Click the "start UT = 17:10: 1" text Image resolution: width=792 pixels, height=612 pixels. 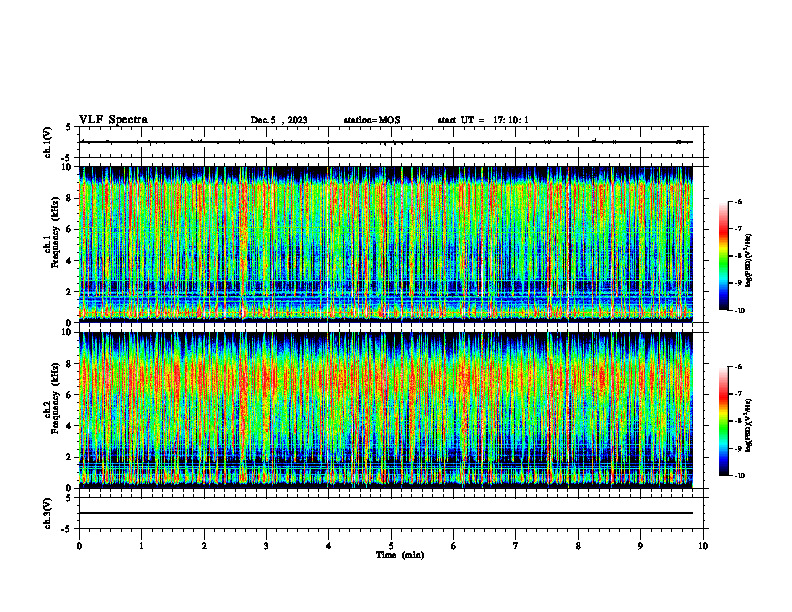[x=483, y=120]
